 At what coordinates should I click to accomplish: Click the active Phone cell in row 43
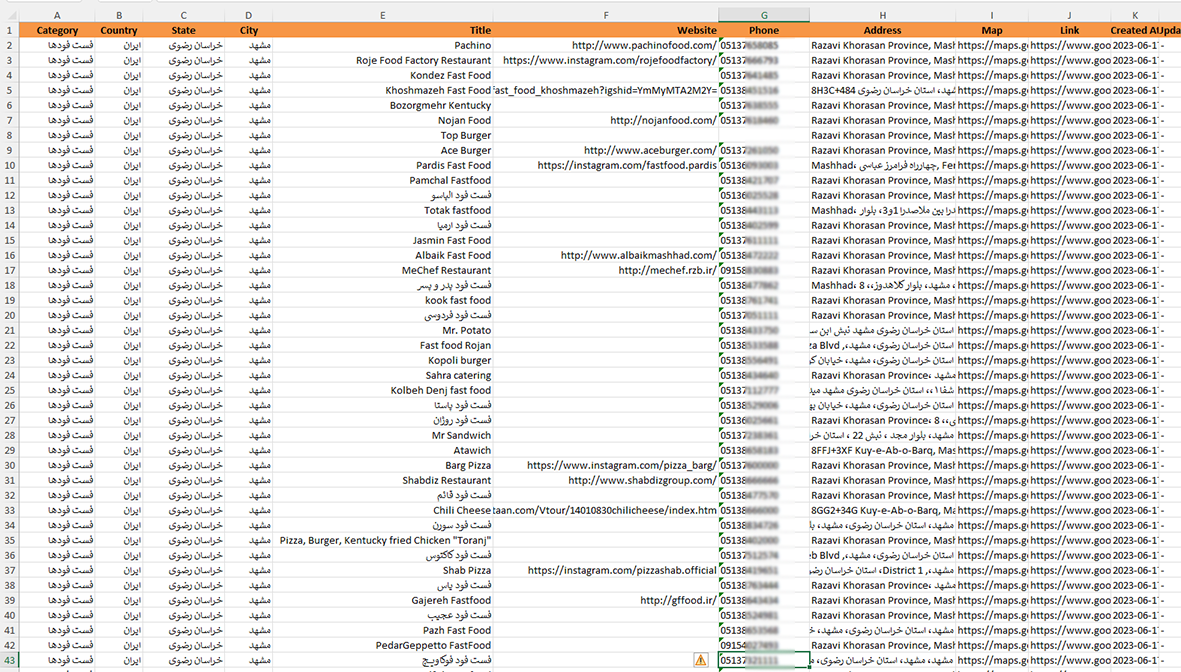click(764, 660)
